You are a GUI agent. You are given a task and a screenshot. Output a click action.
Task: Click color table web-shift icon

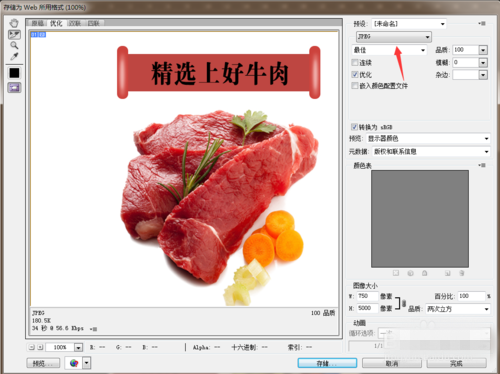click(x=410, y=273)
